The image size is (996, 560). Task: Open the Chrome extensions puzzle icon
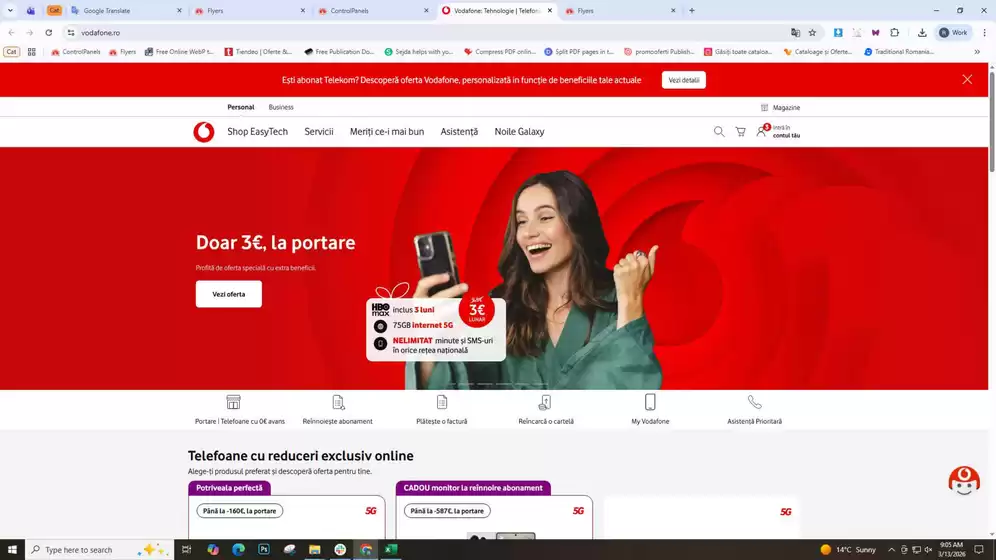point(894,32)
